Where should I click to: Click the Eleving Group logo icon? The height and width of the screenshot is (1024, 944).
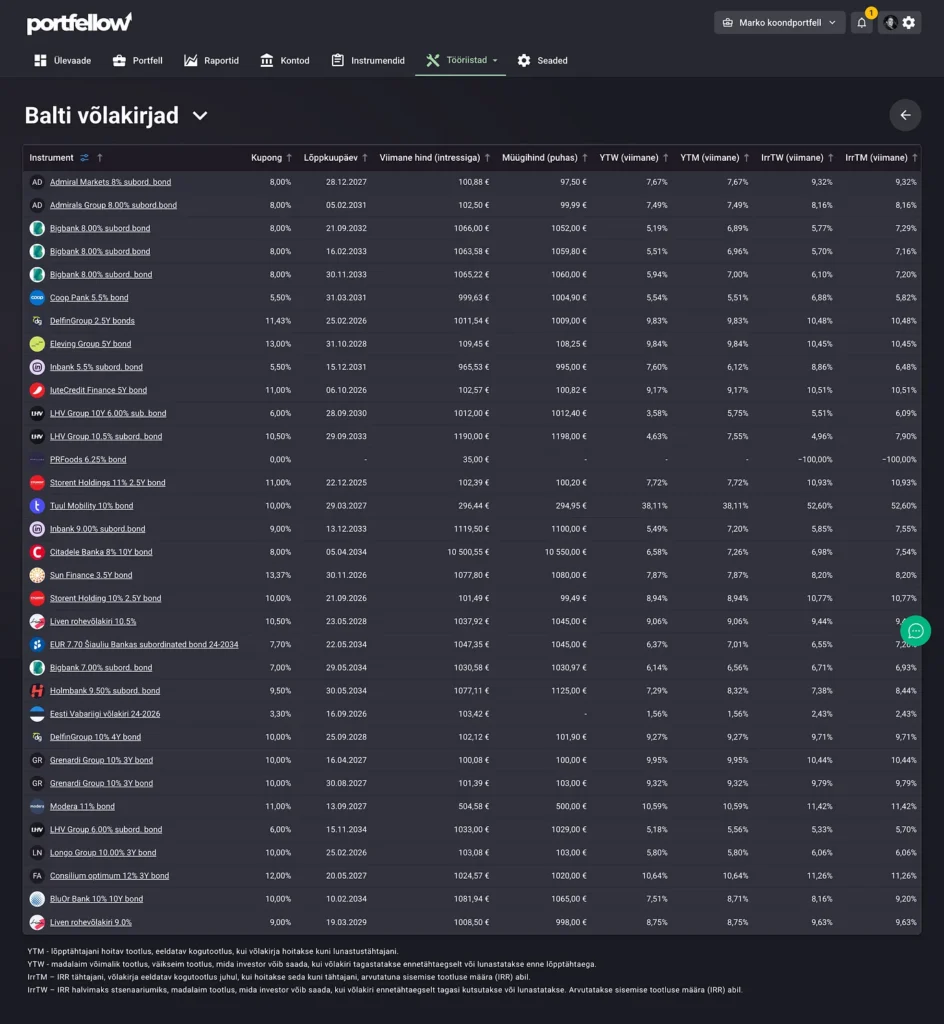pyautogui.click(x=37, y=344)
